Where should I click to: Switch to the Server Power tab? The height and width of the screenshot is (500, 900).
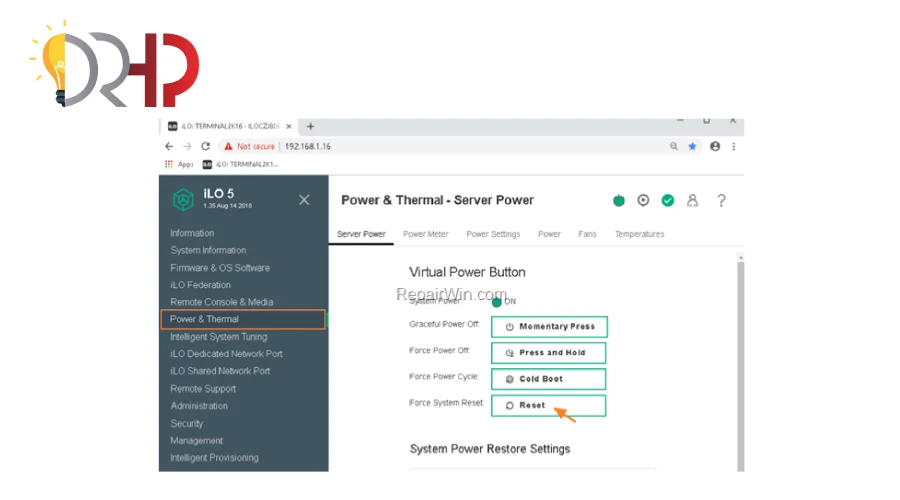(361, 234)
